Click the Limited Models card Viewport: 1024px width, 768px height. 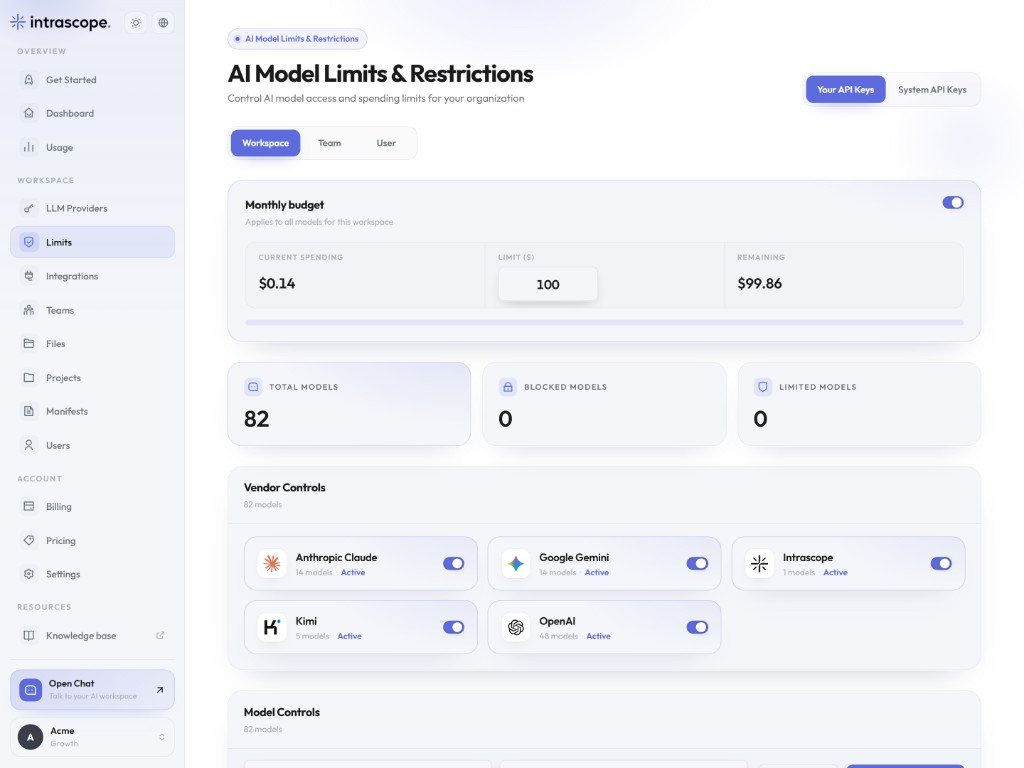point(859,404)
